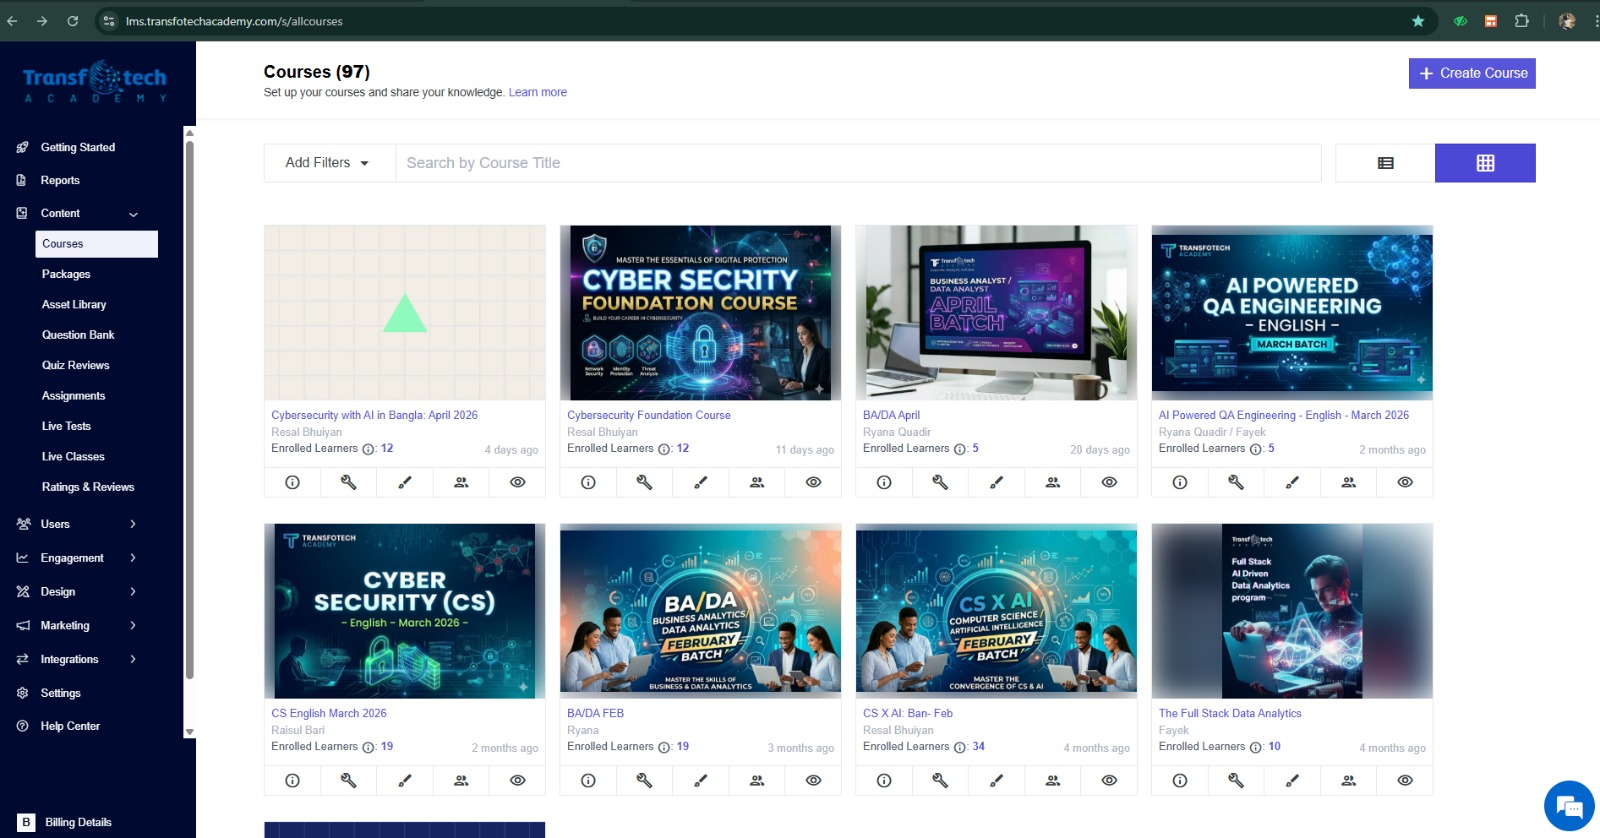Preview The Full Stack Data Analytics course
Viewport: 1600px width, 838px height.
click(x=1405, y=780)
